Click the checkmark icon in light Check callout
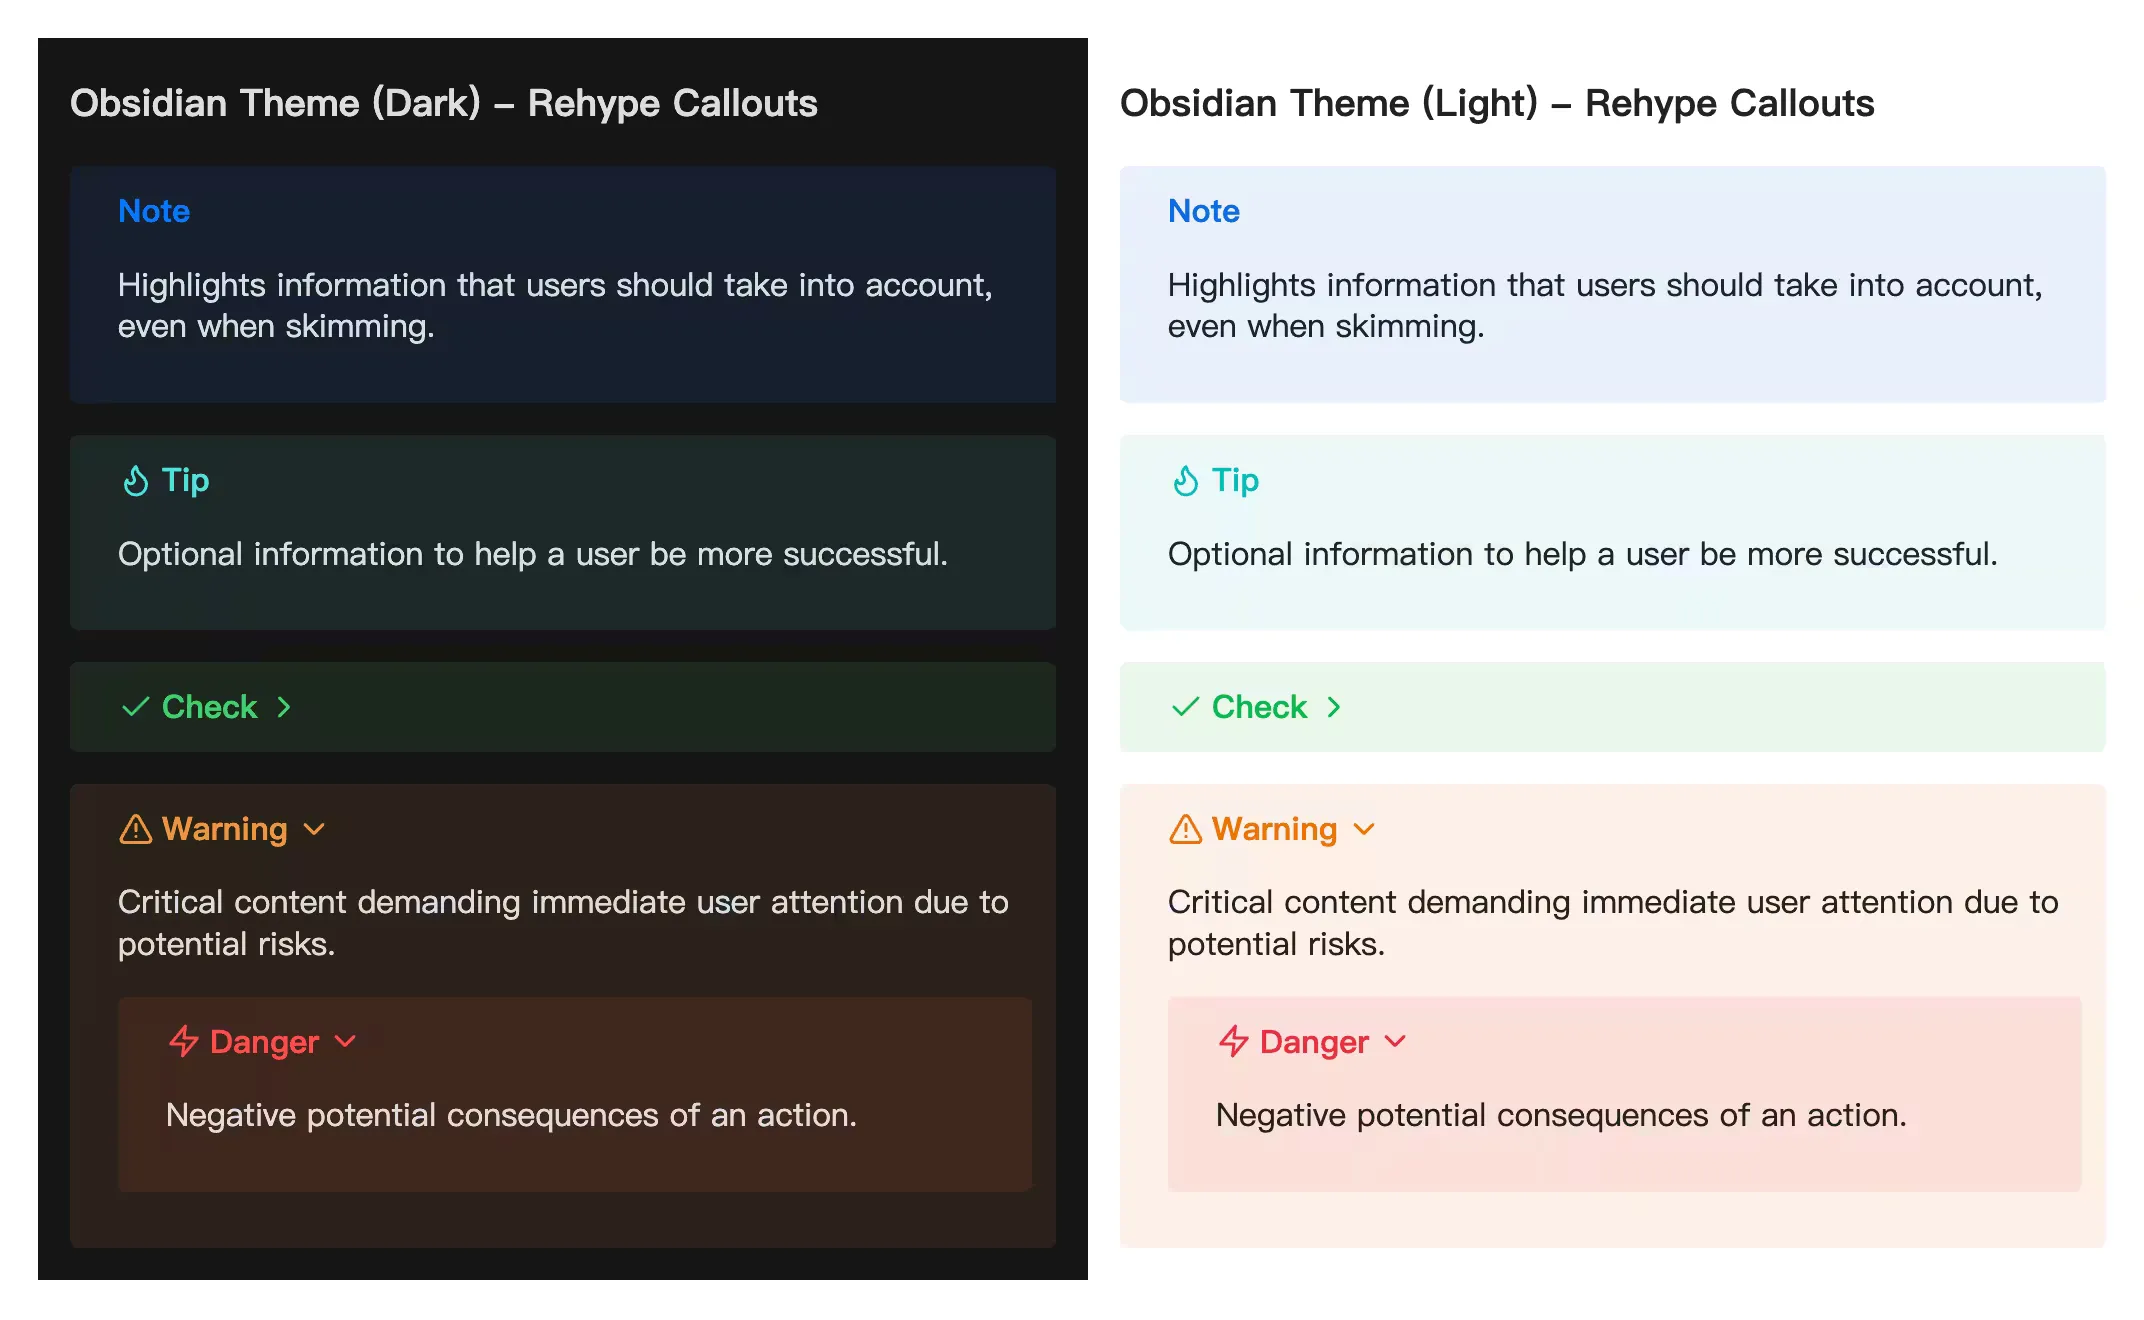This screenshot has height=1320, width=2144. [x=1185, y=707]
